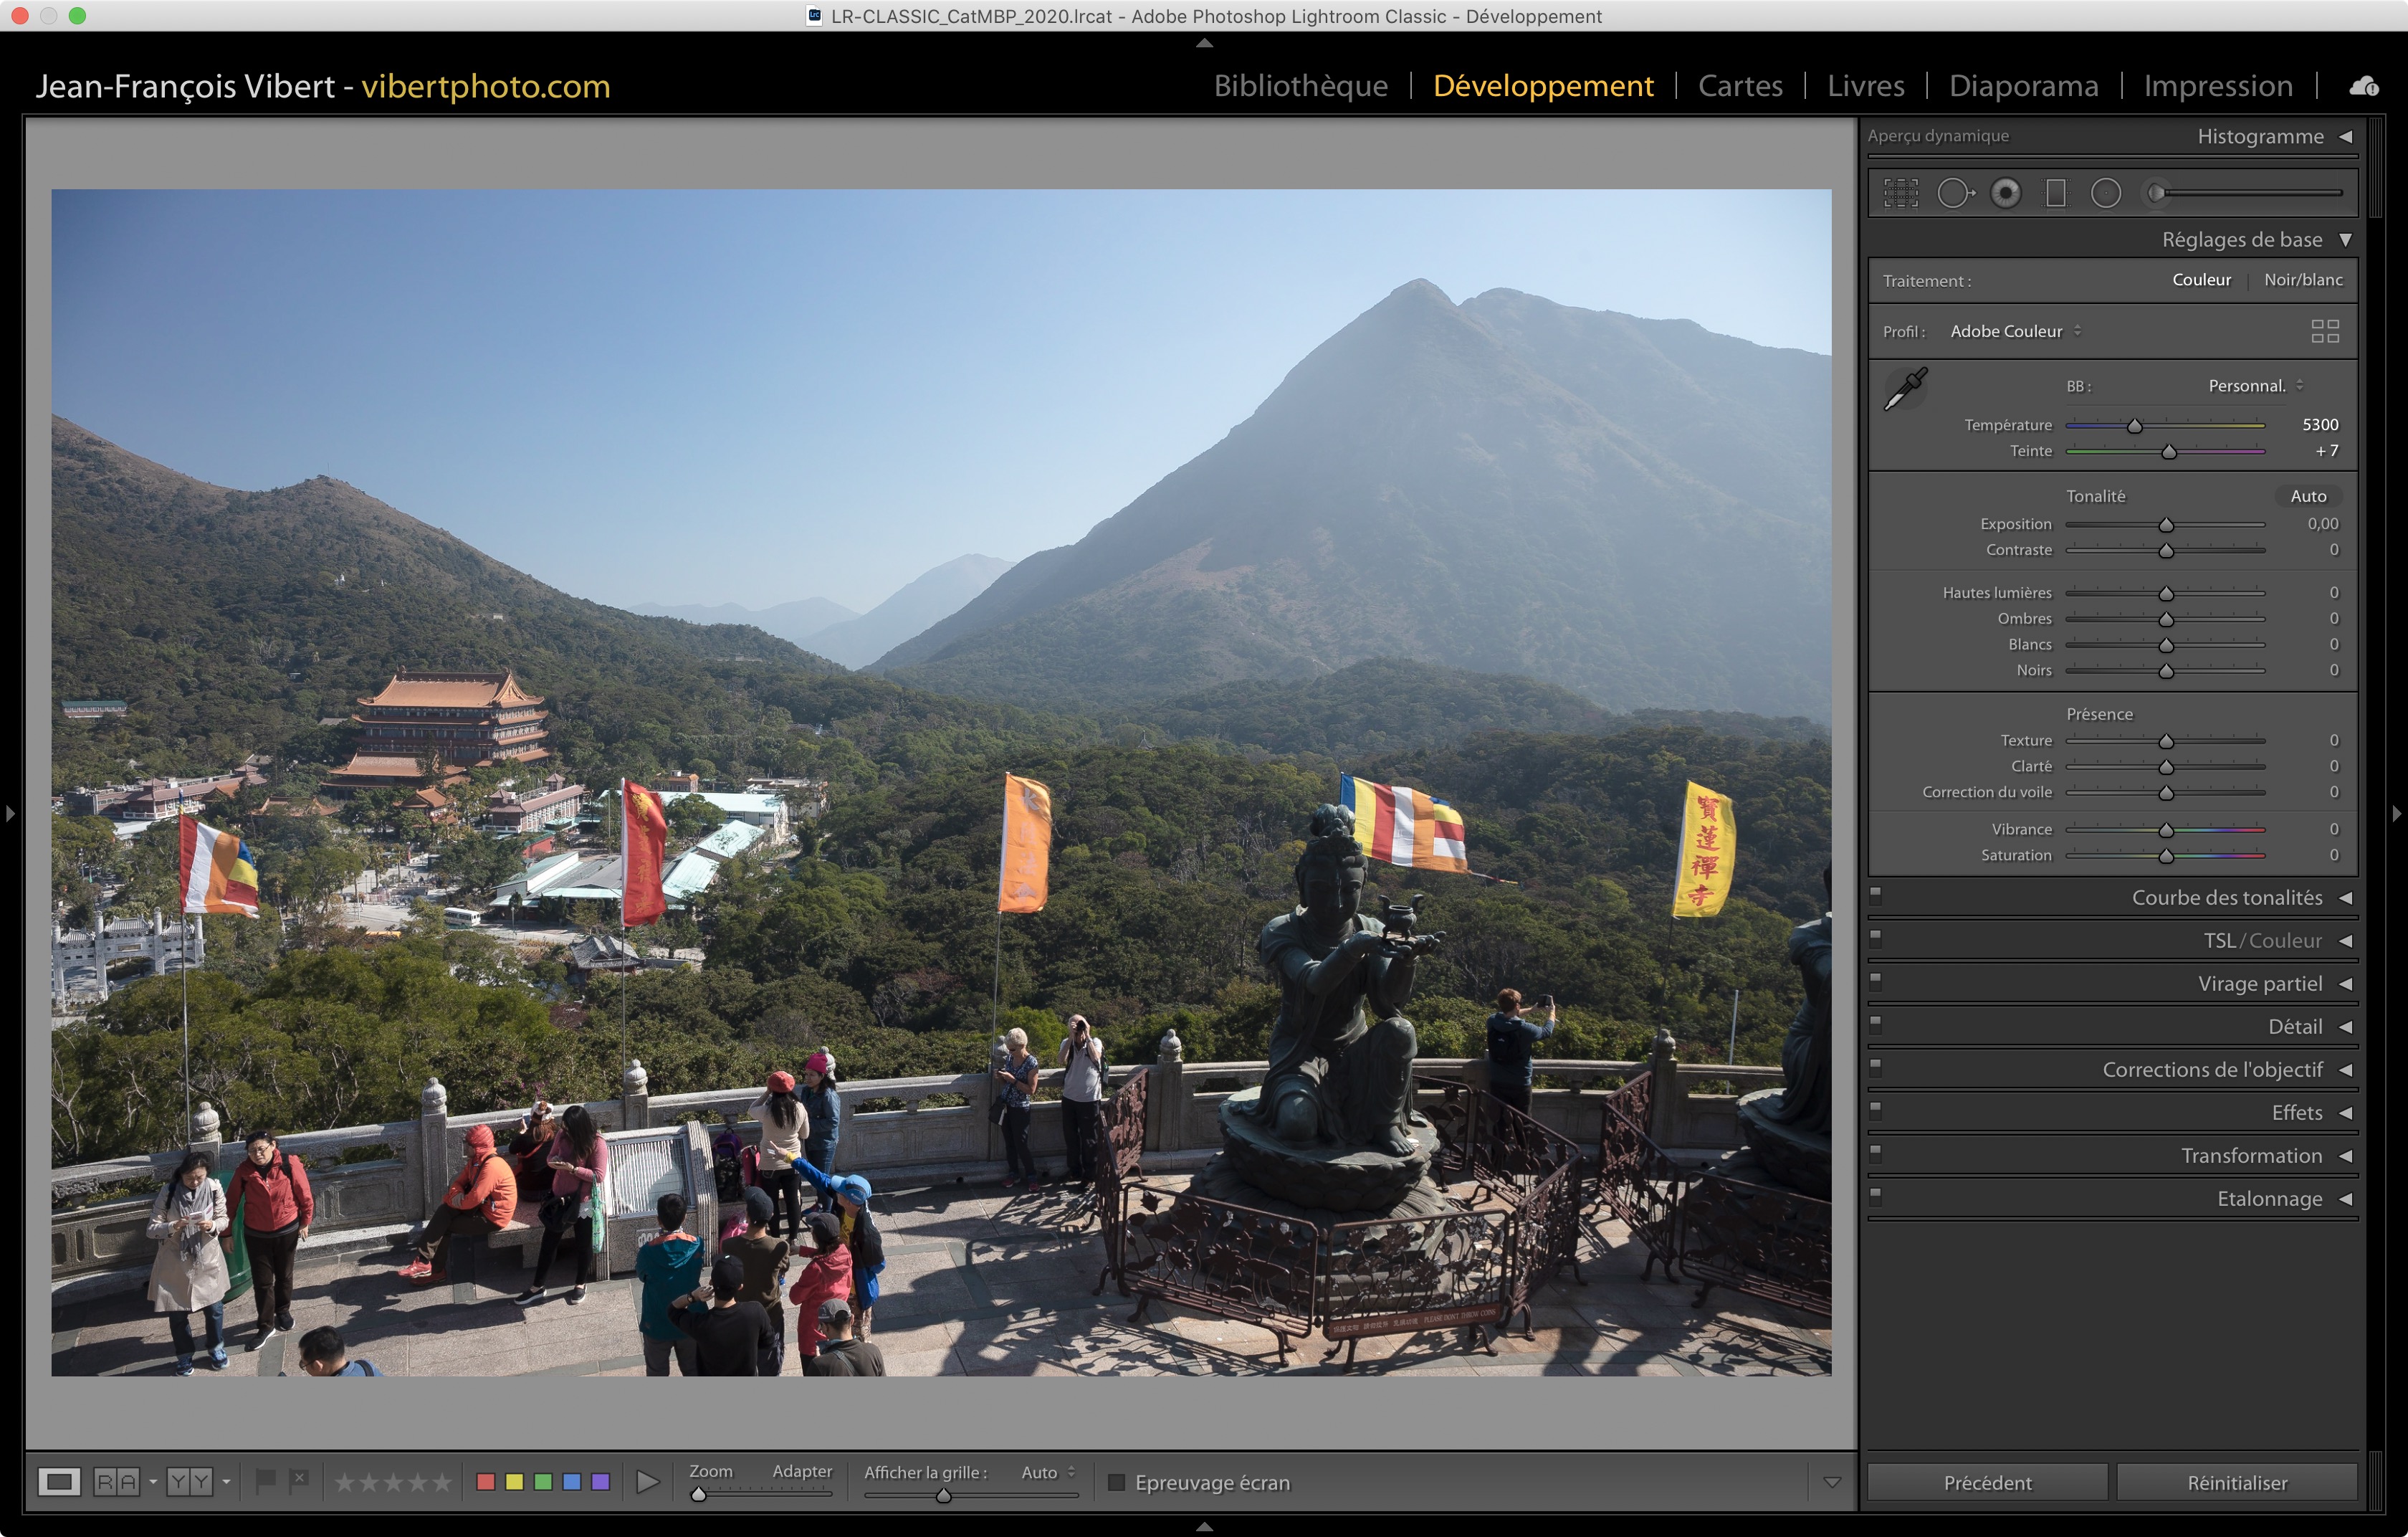The height and width of the screenshot is (1537, 2408).
Task: Apply the red color label swatch
Action: 486,1481
